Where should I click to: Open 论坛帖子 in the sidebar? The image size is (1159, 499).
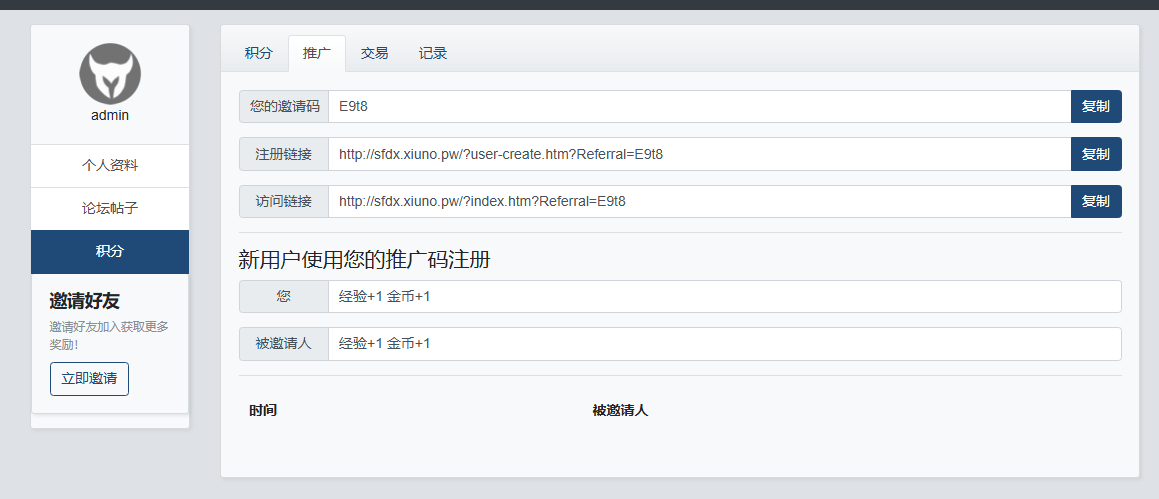tap(110, 209)
